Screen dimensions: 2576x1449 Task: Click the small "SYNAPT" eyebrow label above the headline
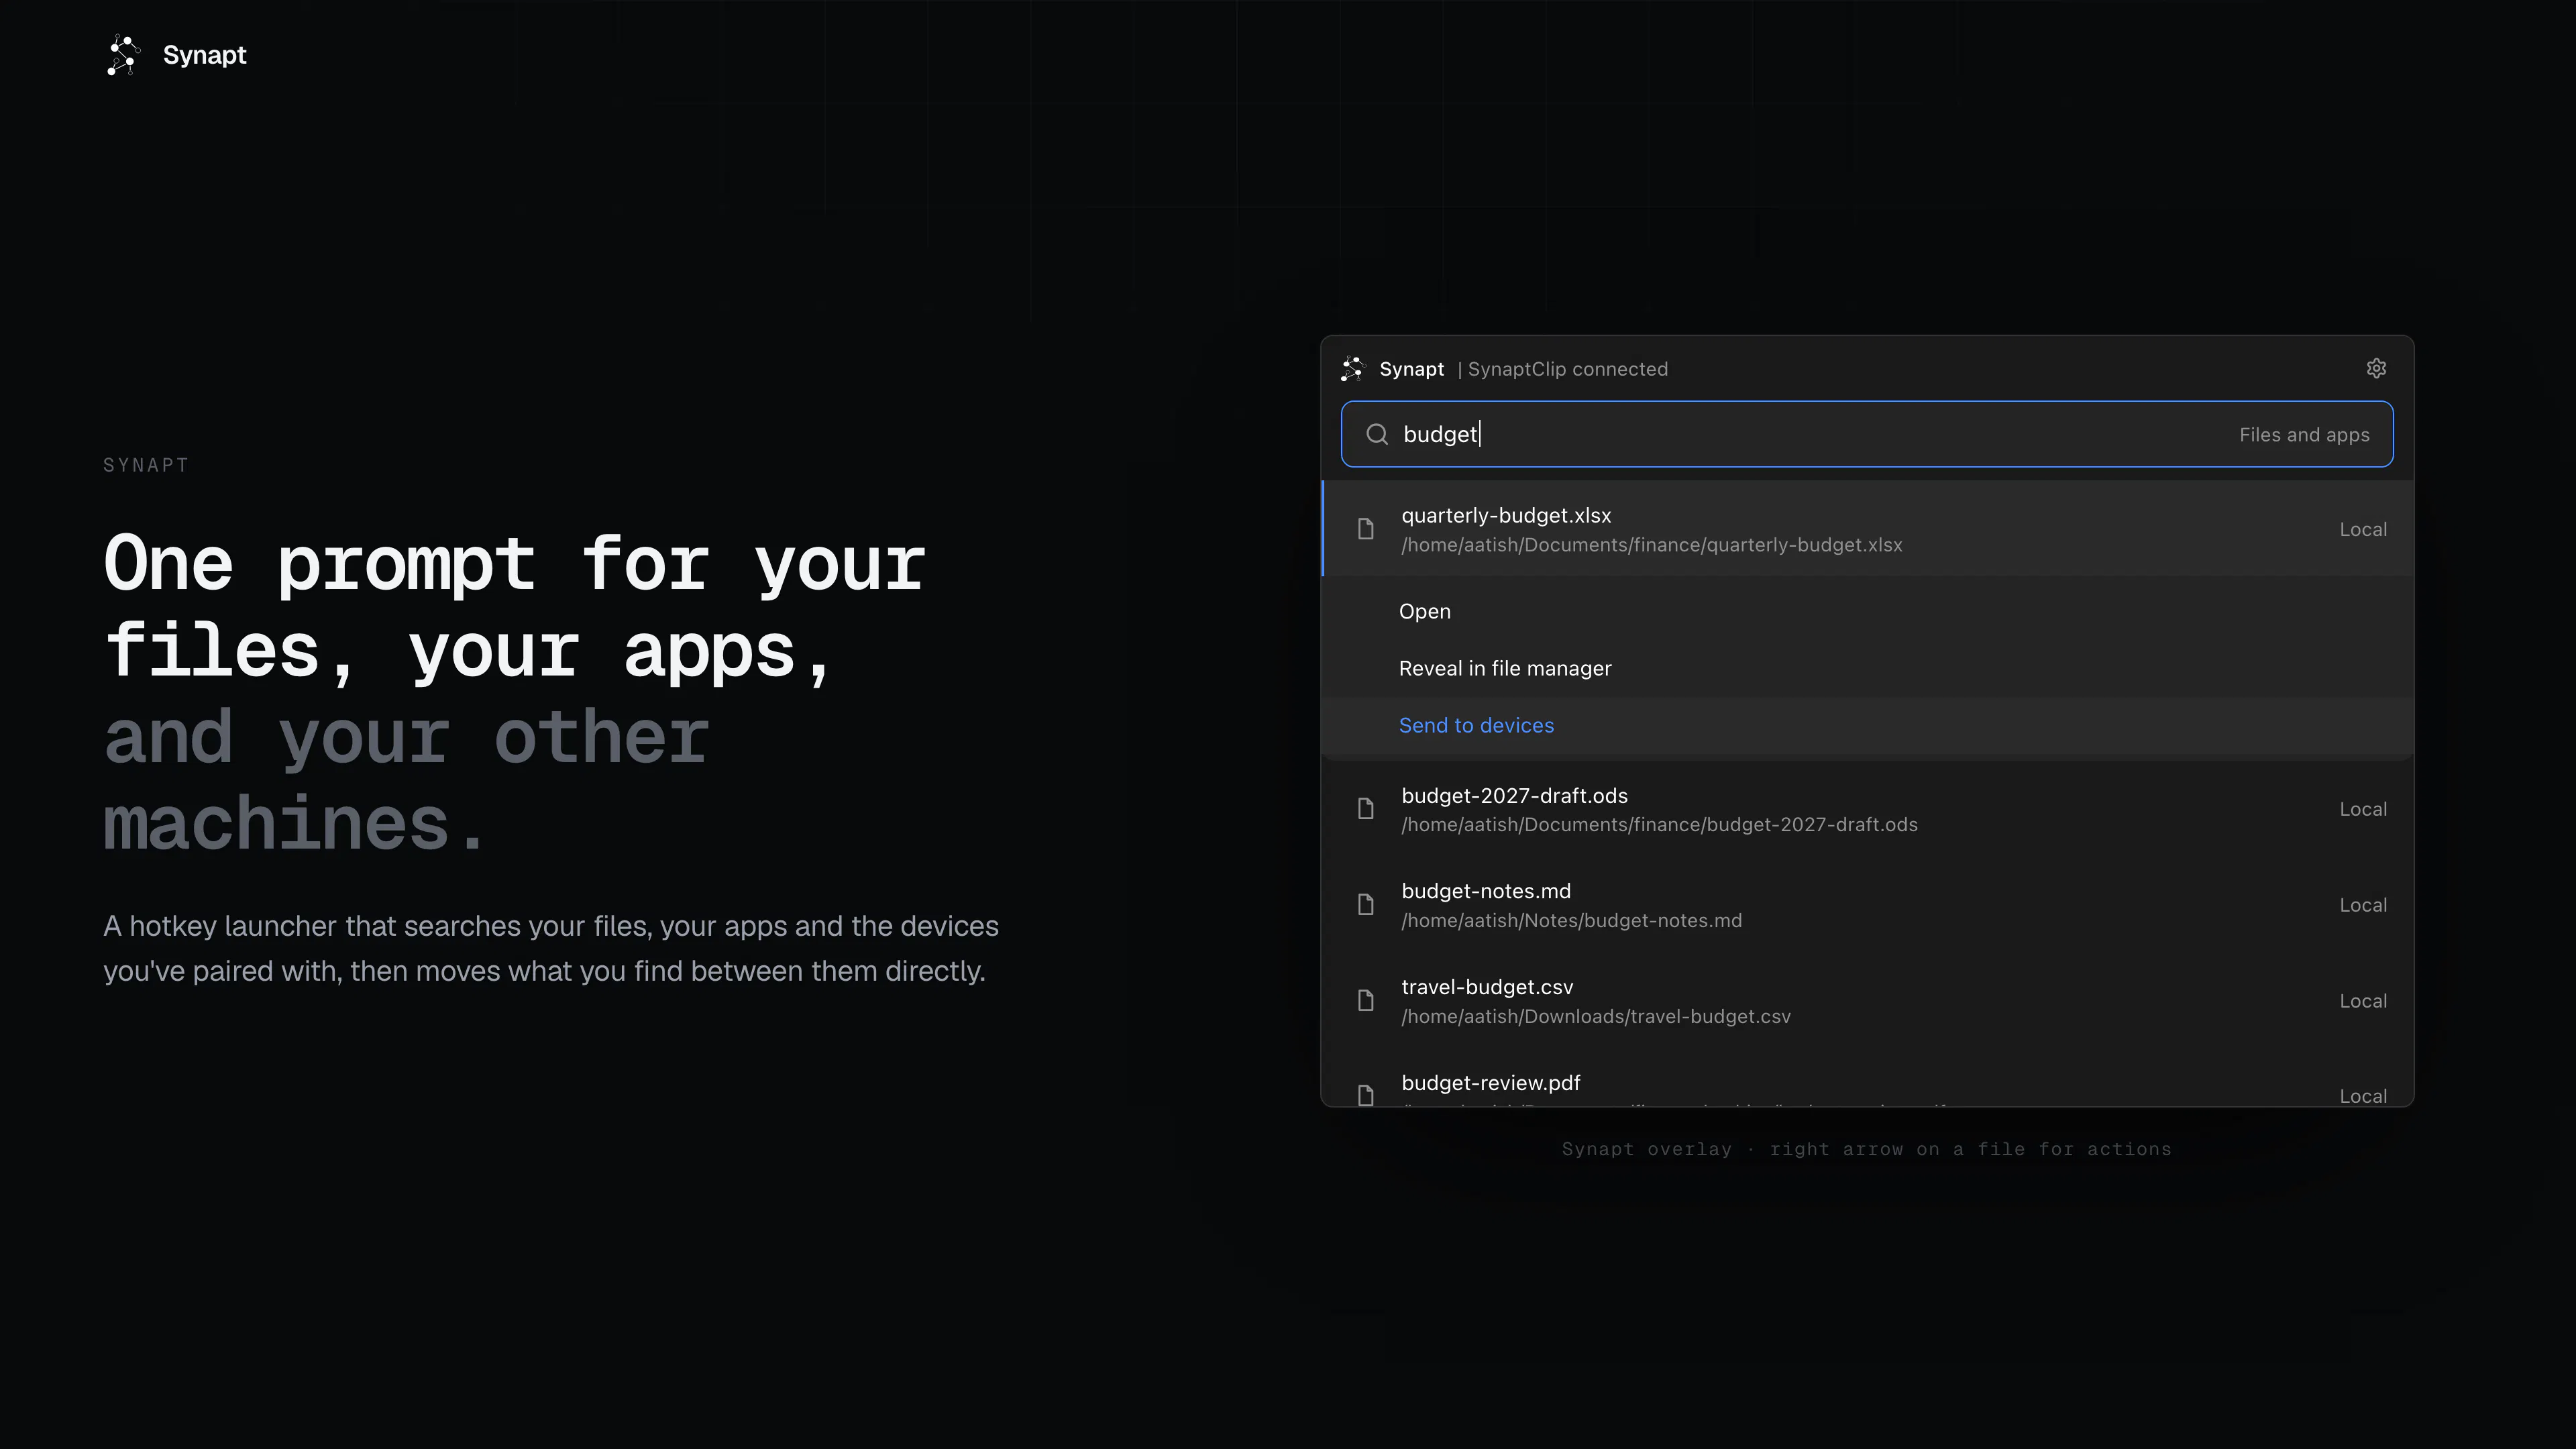point(146,465)
